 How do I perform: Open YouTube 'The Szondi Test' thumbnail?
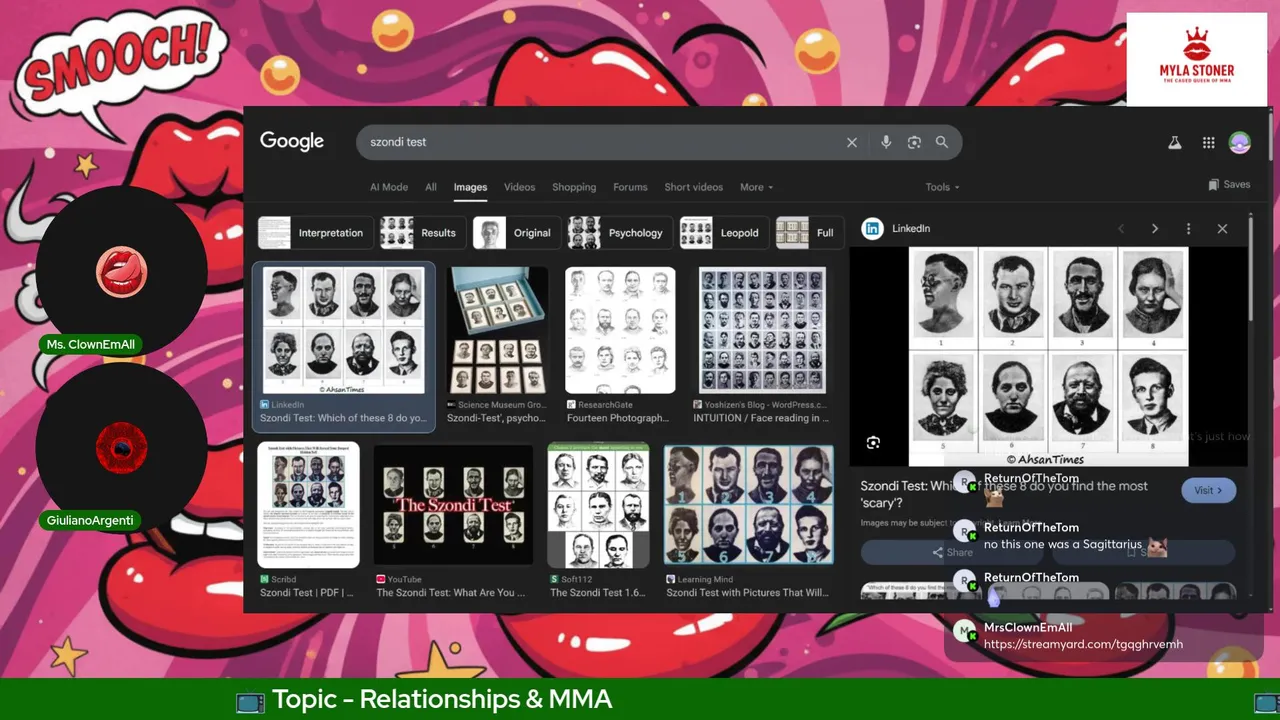tap(453, 505)
